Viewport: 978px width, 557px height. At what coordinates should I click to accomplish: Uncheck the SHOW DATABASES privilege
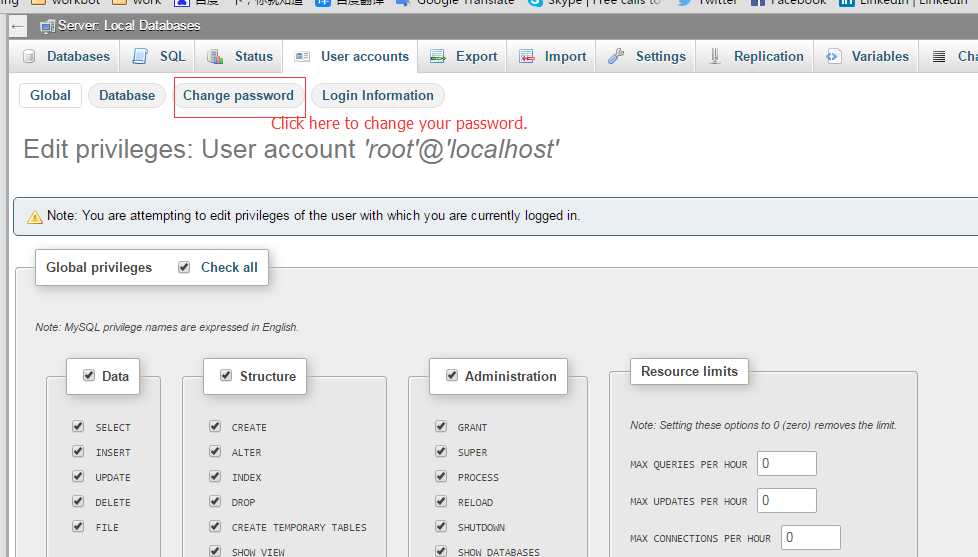click(x=441, y=551)
